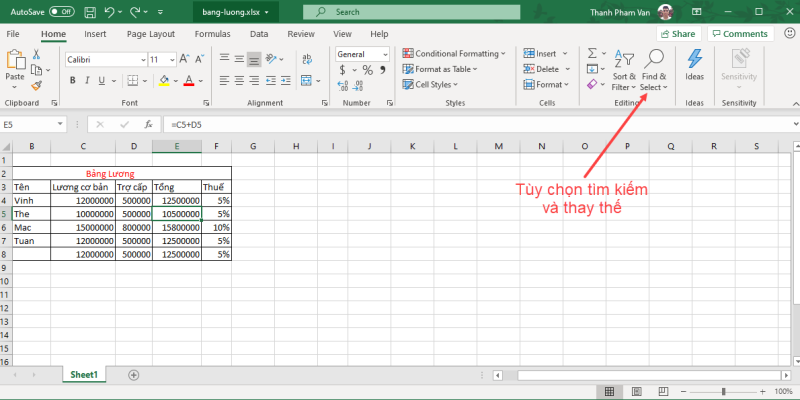
Task: Toggle Bold formatting
Action: click(73, 81)
